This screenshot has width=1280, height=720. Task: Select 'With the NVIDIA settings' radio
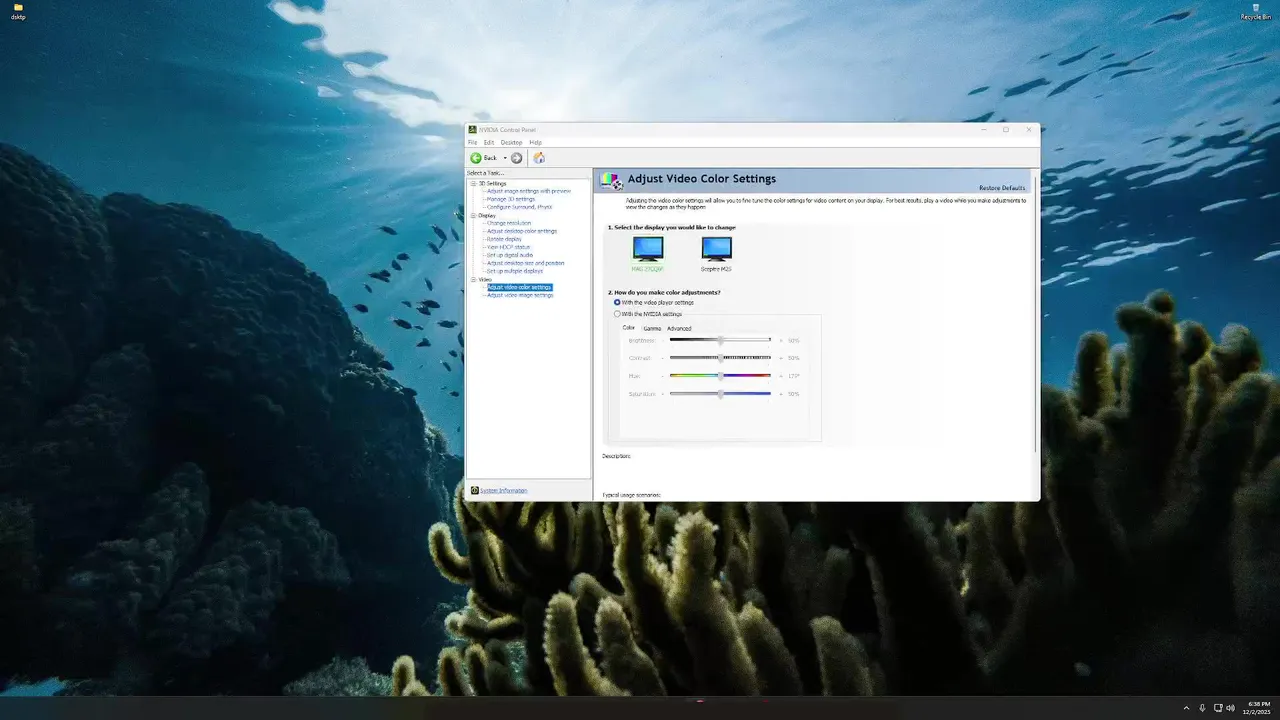click(617, 314)
